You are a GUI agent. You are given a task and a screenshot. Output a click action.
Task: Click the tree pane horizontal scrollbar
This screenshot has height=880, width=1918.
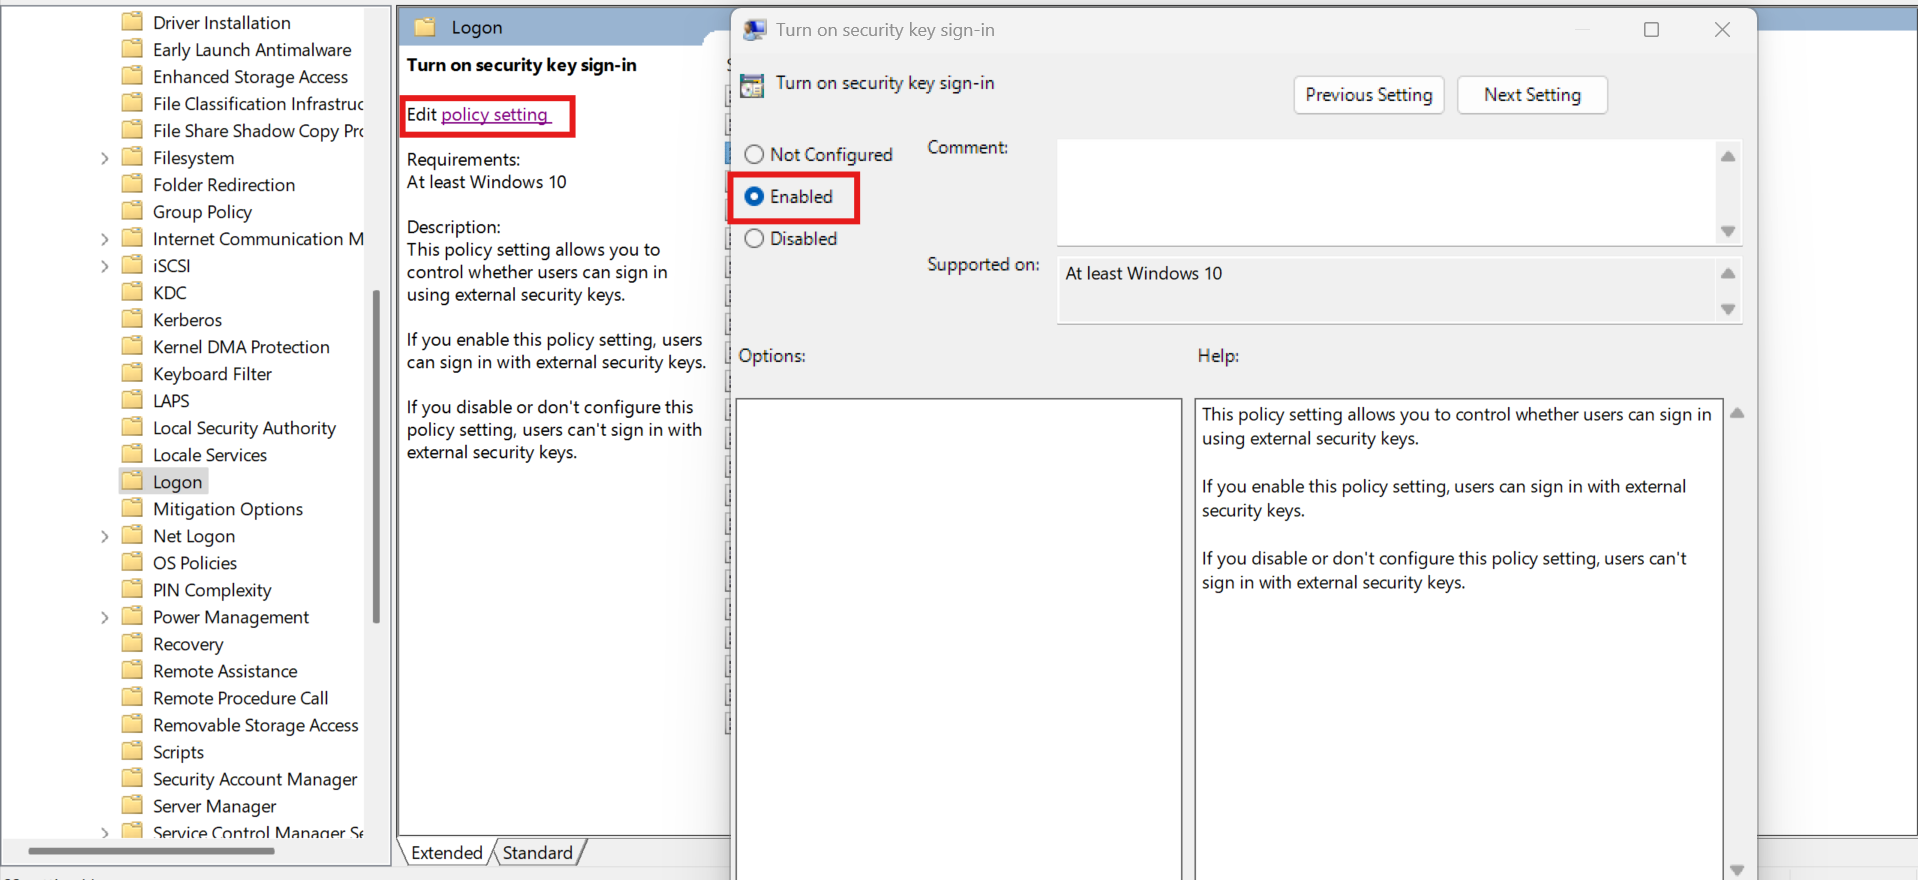click(152, 851)
